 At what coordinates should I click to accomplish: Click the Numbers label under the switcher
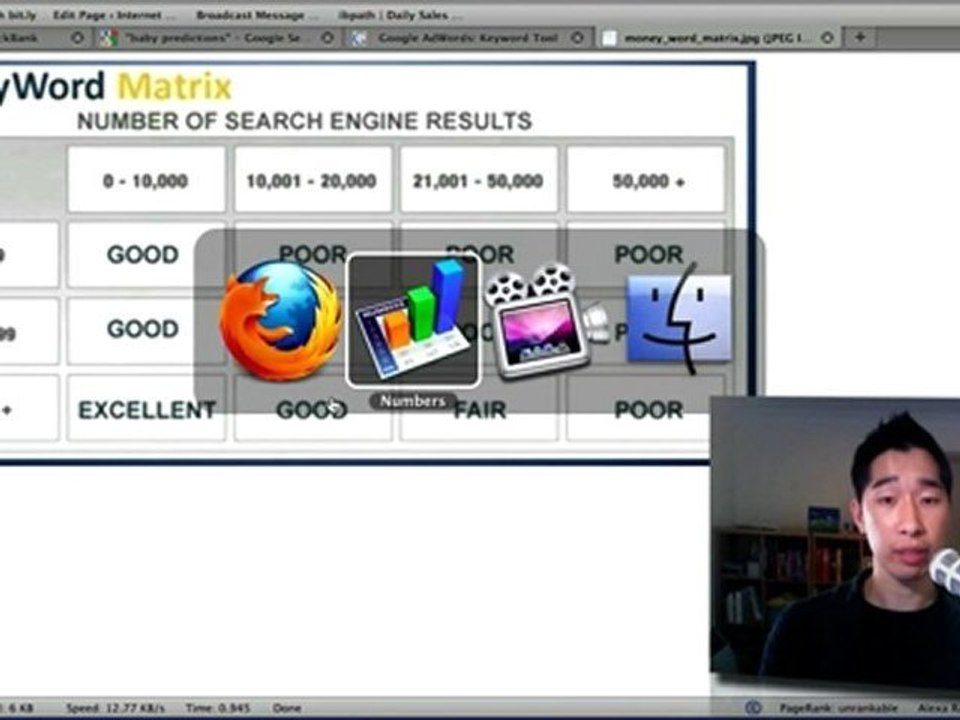413,401
